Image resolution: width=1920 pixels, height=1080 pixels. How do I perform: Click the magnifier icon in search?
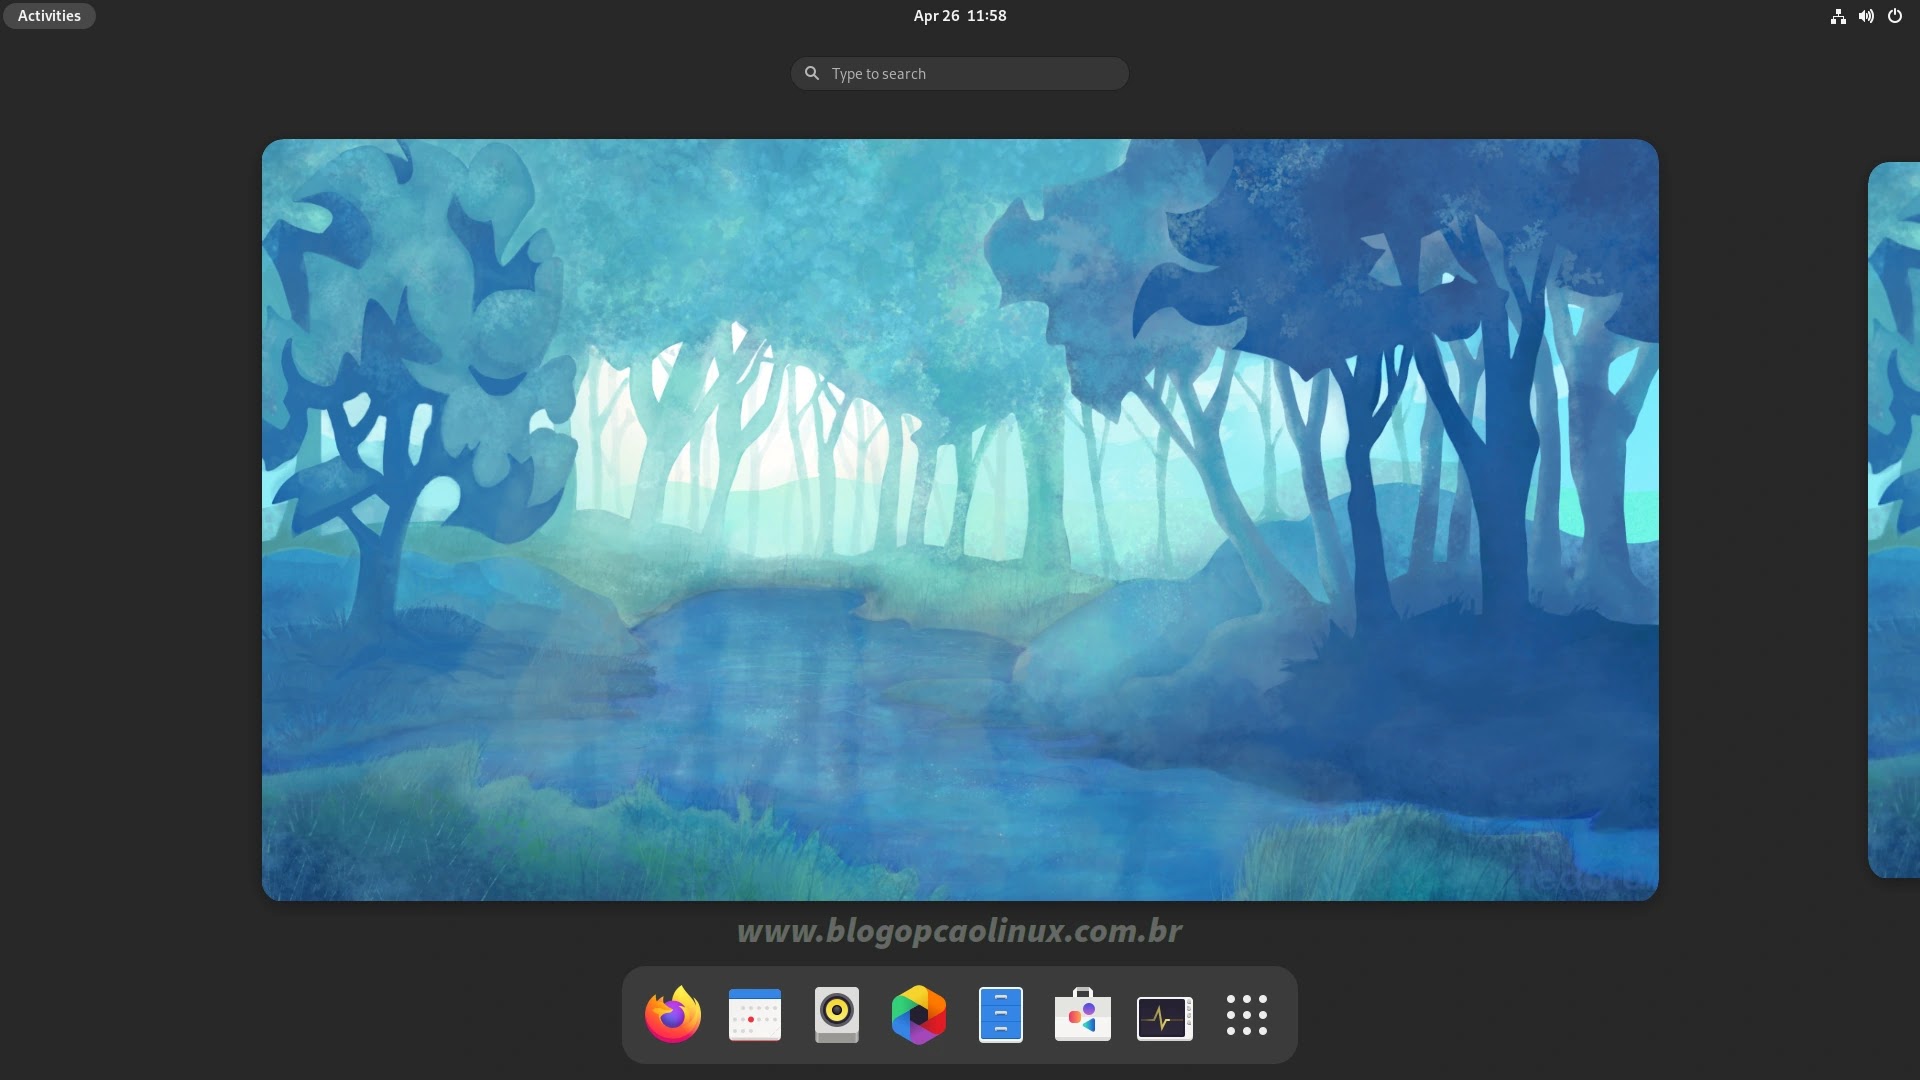click(812, 73)
